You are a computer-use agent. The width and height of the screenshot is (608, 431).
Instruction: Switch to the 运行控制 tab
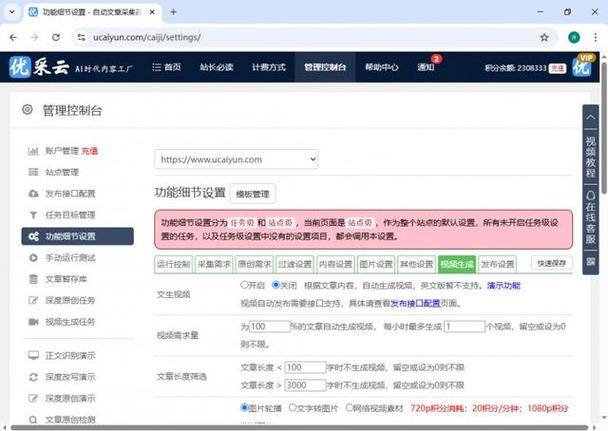pyautogui.click(x=173, y=264)
